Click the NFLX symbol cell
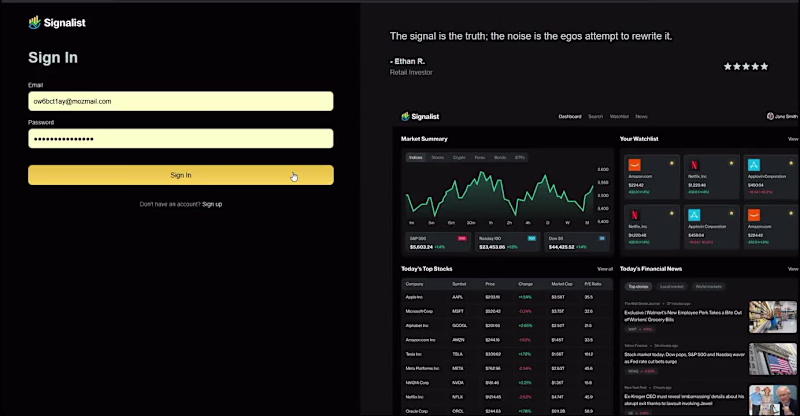The image size is (800, 416). coord(458,397)
